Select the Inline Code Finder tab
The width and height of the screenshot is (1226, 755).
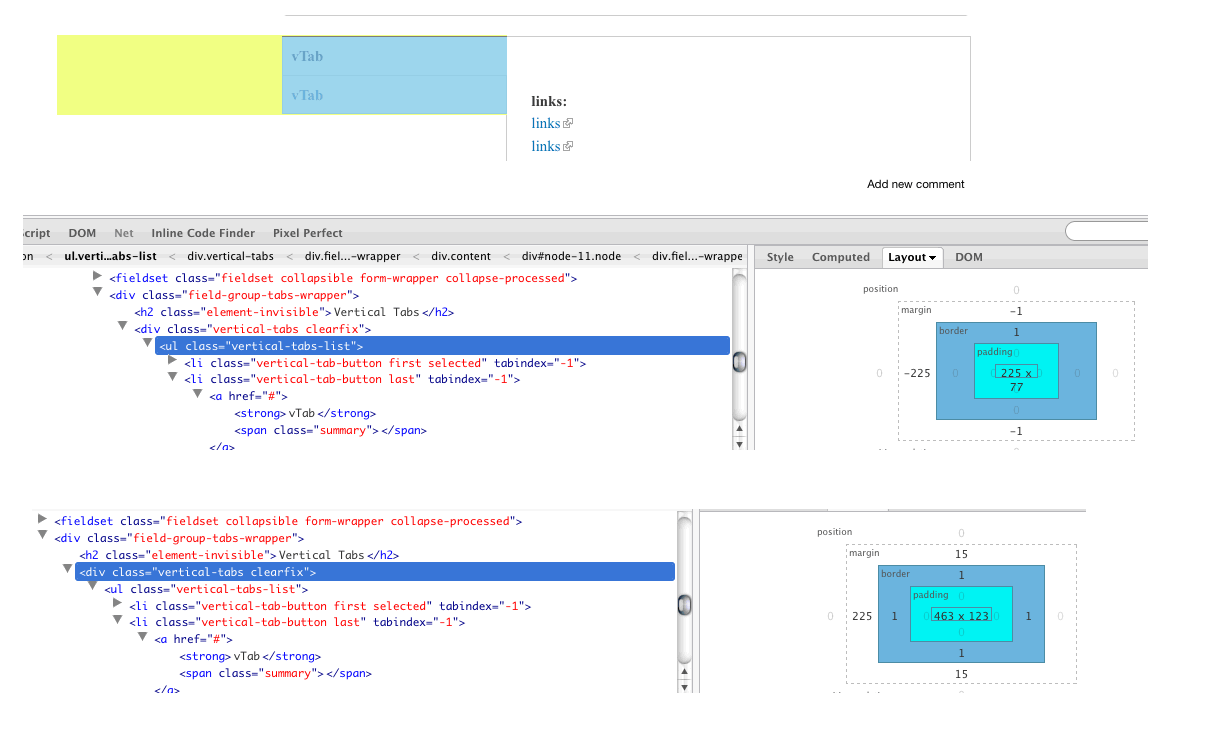point(203,232)
